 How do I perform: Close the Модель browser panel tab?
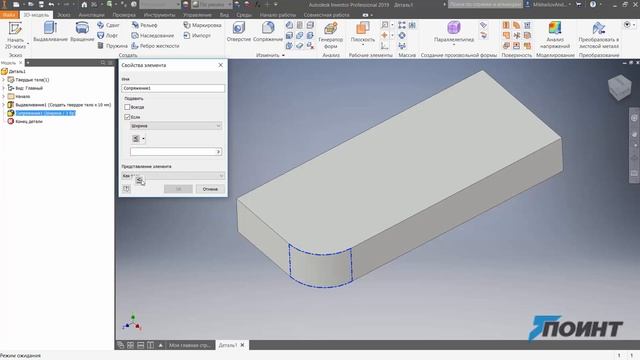[21, 63]
